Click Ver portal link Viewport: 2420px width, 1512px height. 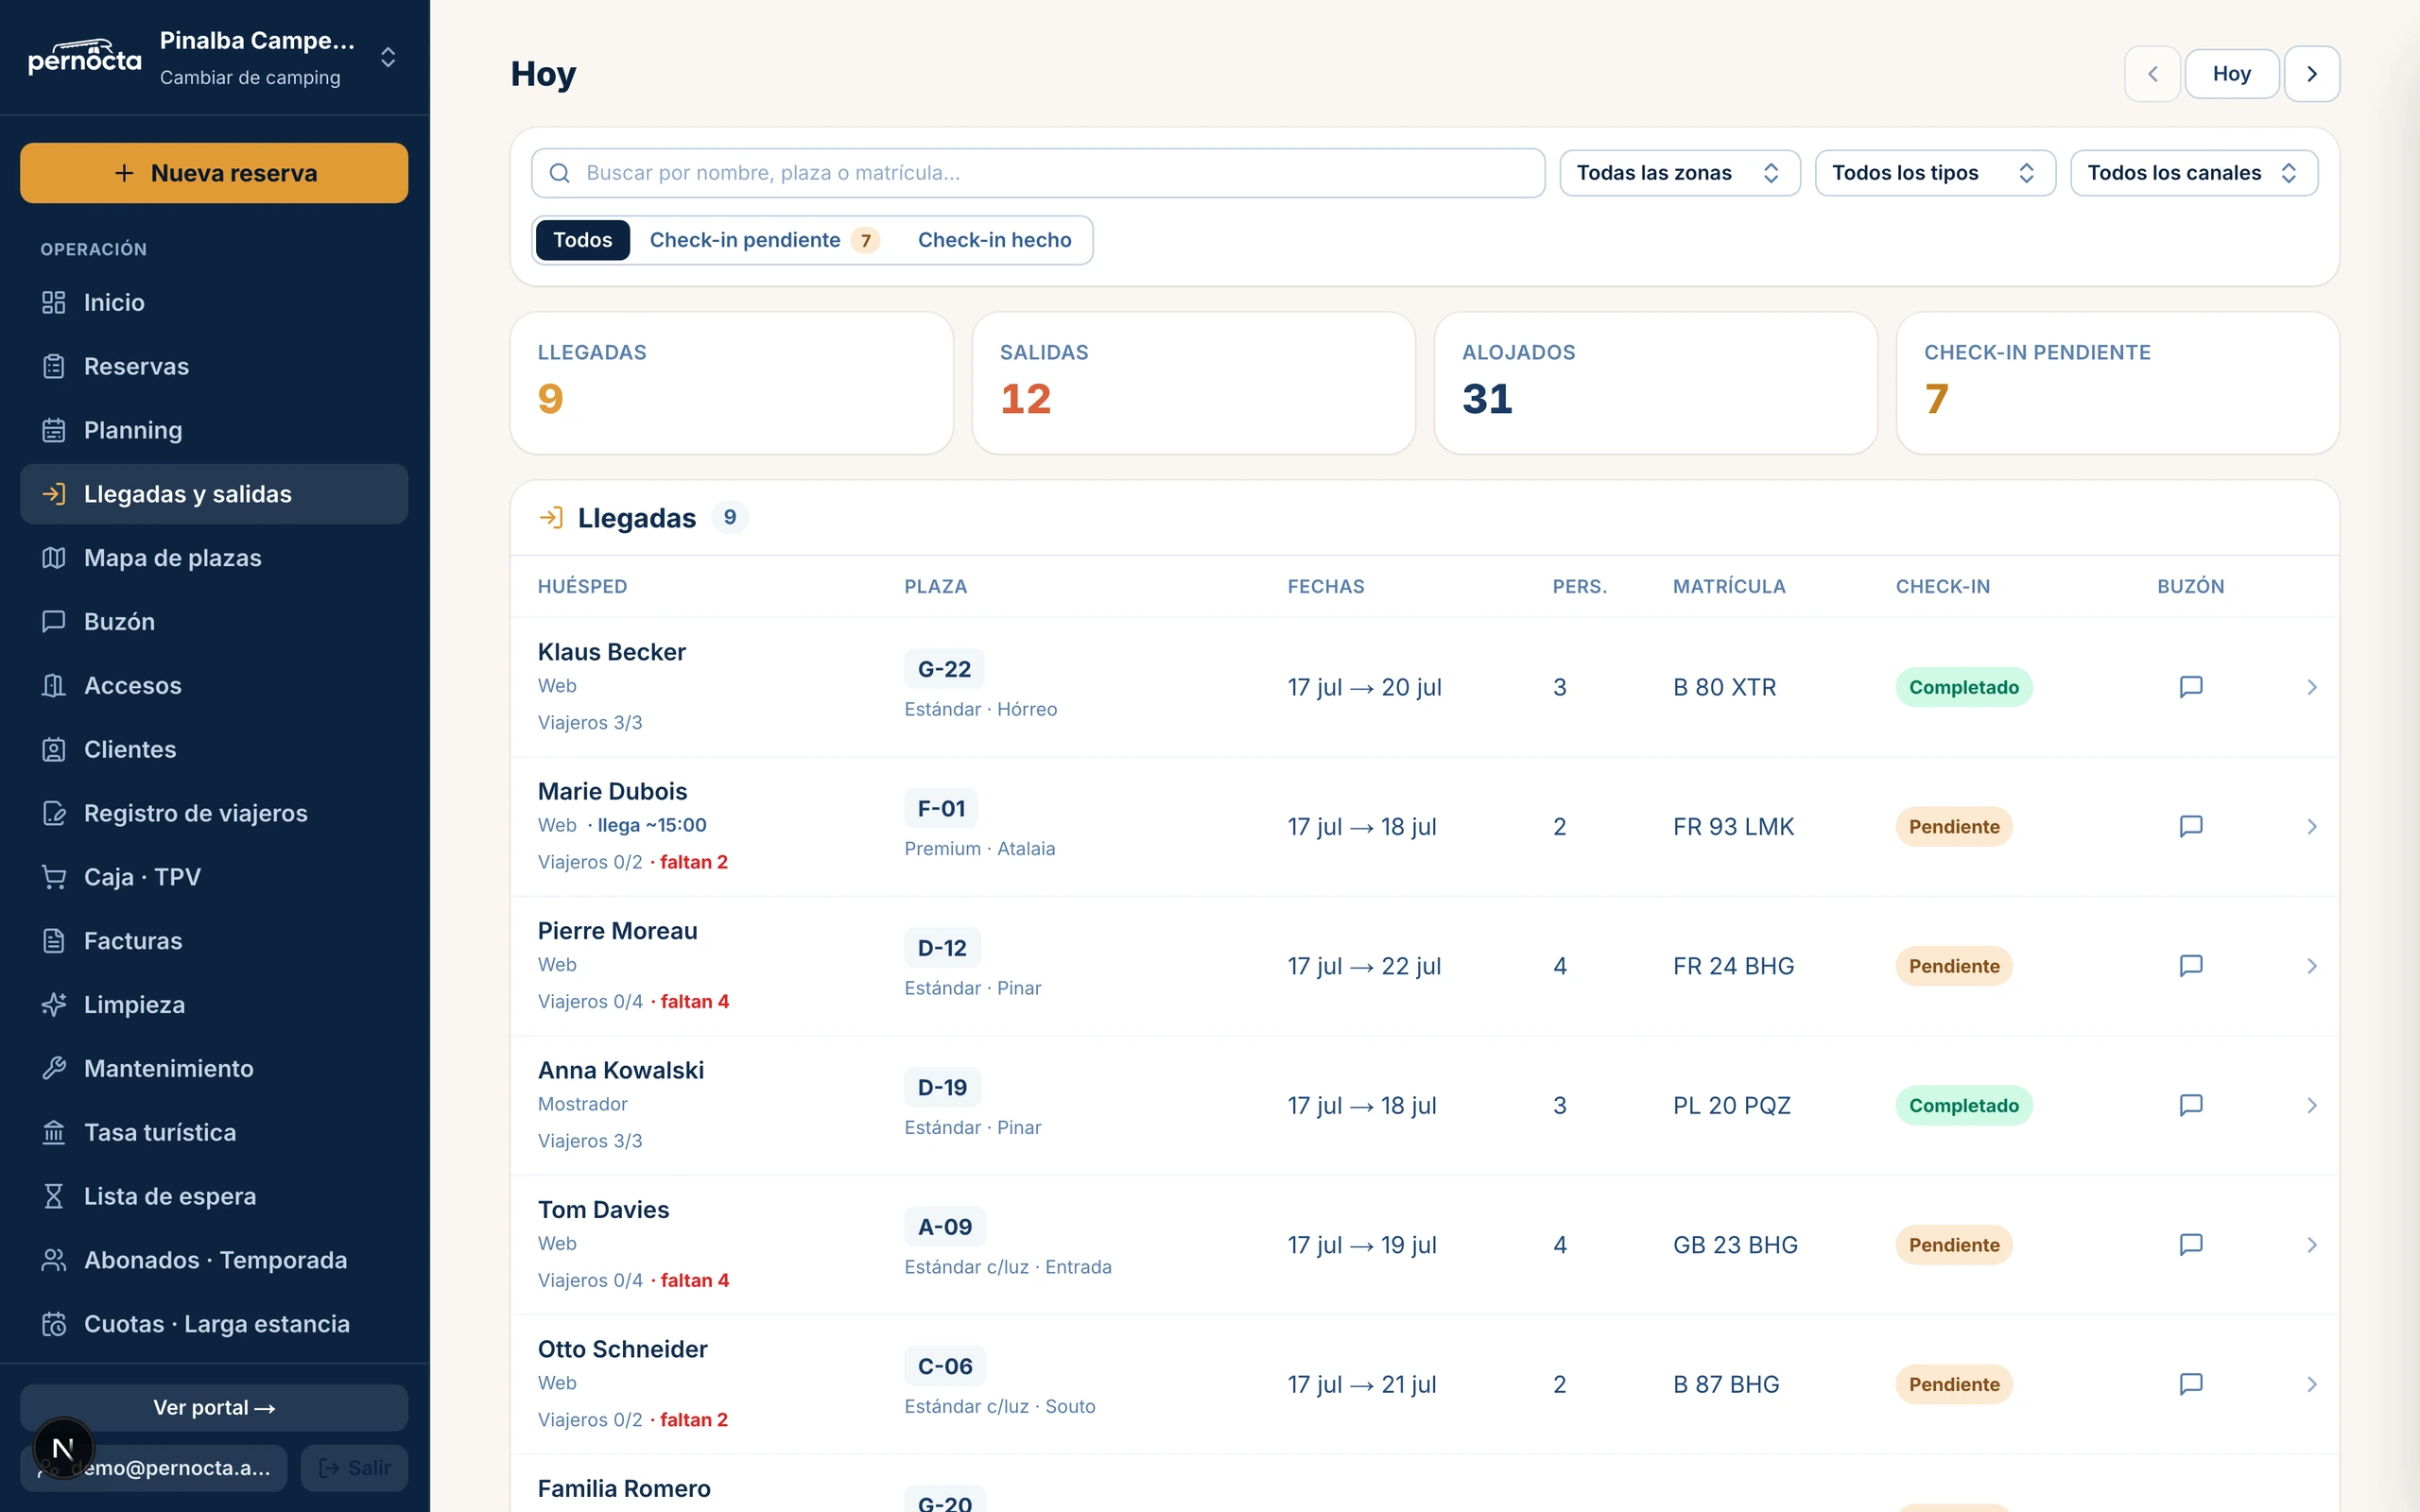[x=214, y=1407]
